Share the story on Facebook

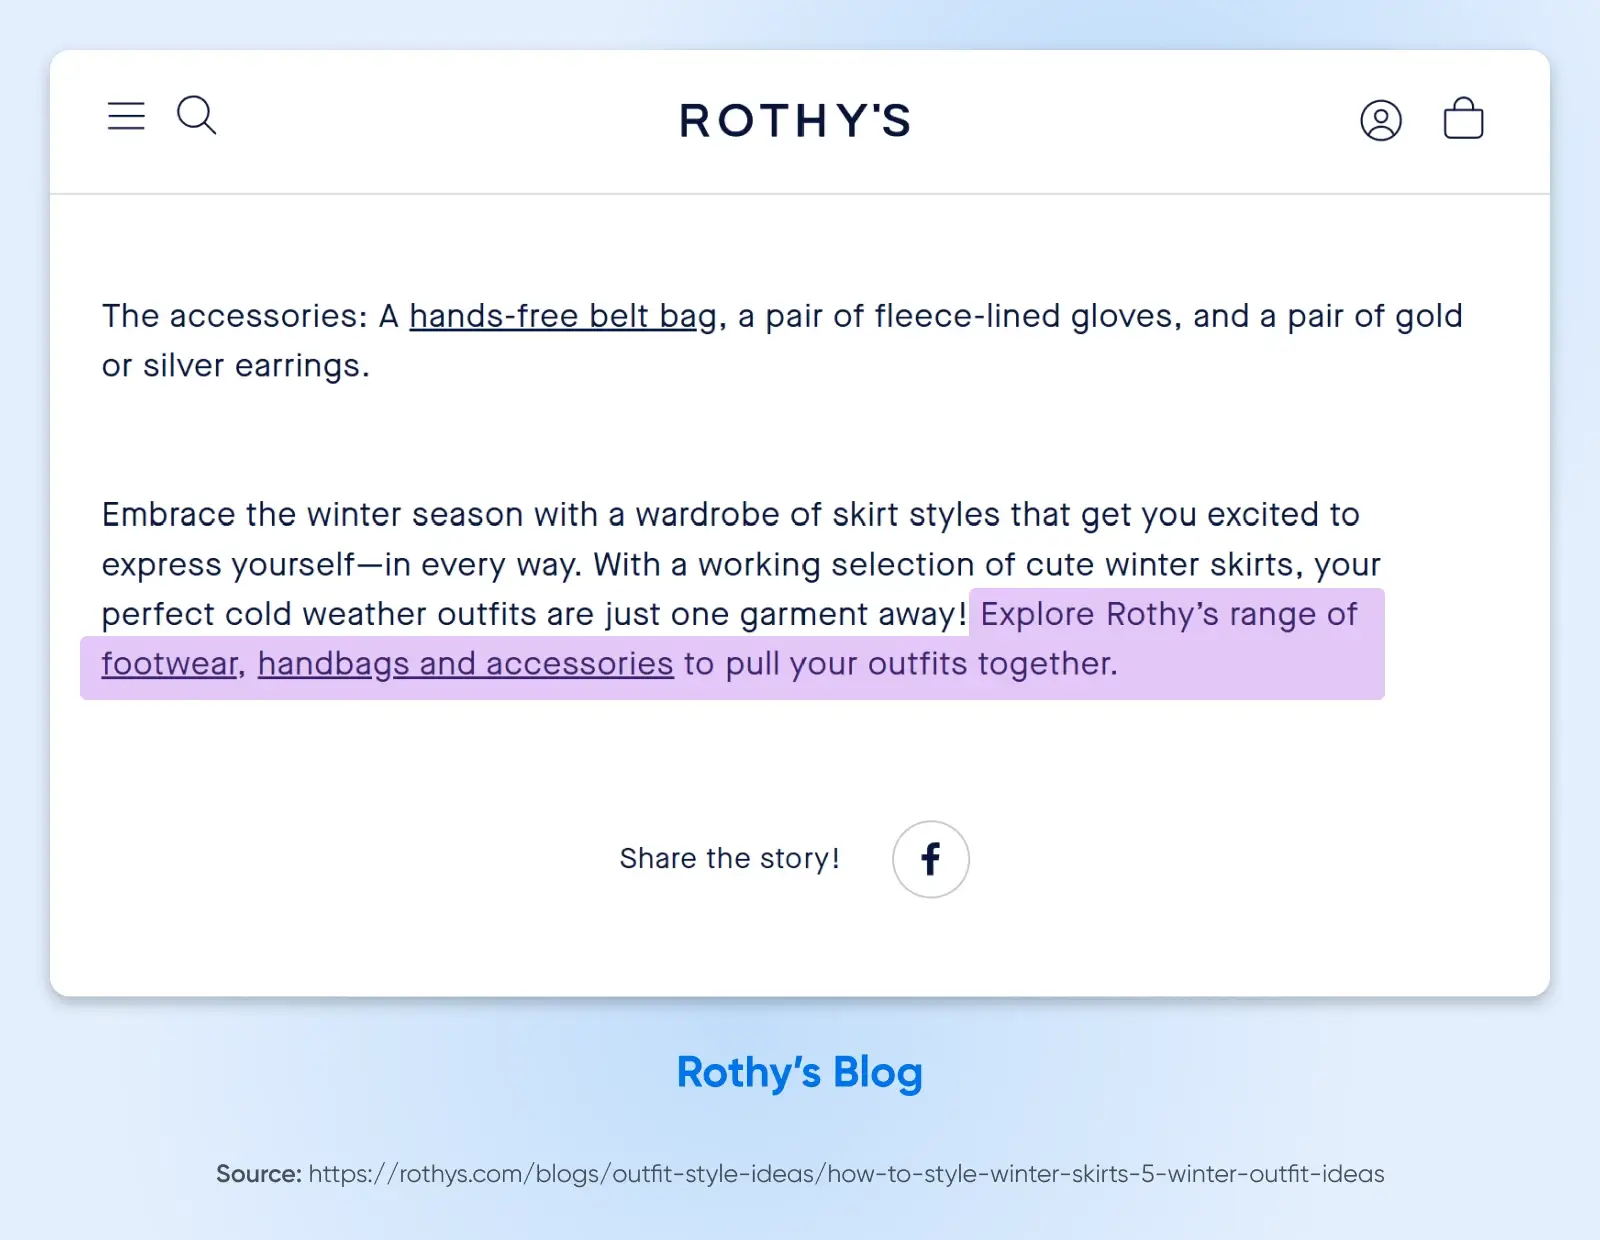click(931, 859)
